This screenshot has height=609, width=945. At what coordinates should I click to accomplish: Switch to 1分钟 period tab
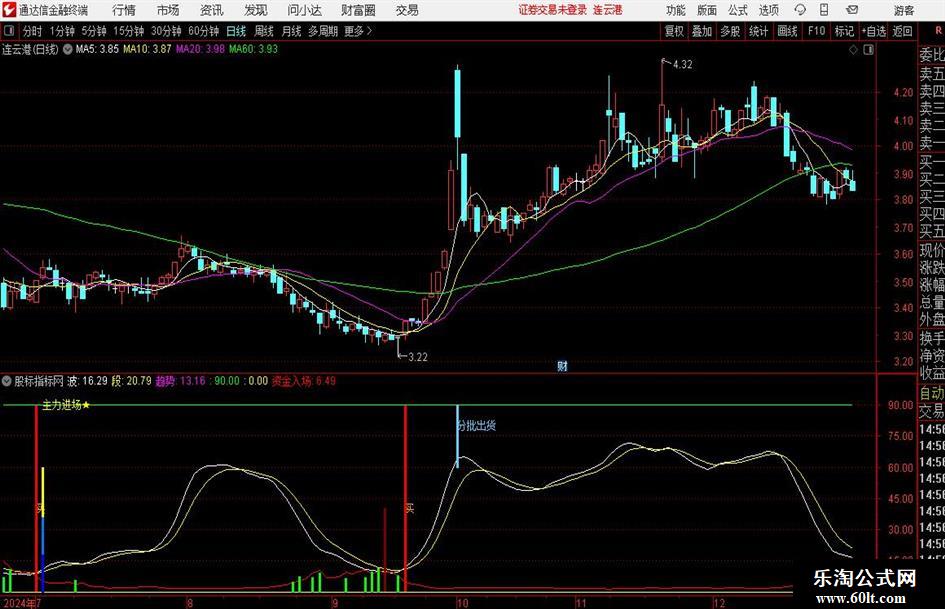click(x=62, y=31)
